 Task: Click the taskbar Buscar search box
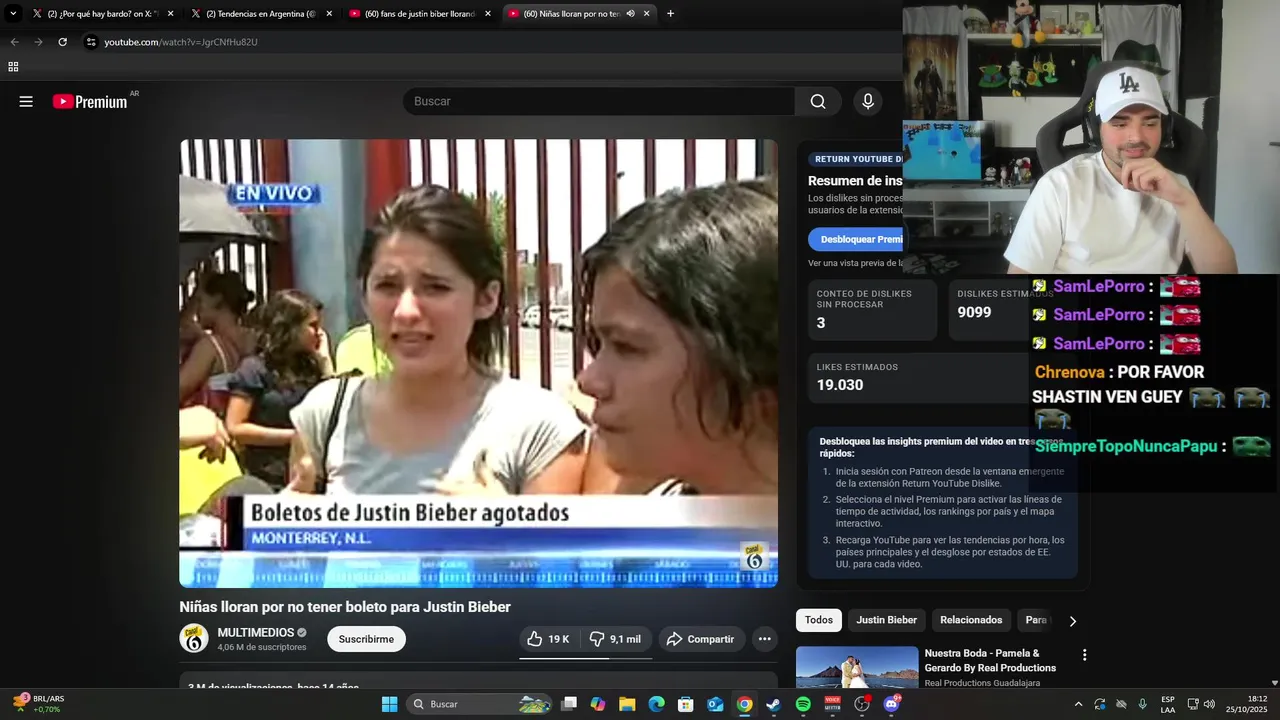[481, 704]
